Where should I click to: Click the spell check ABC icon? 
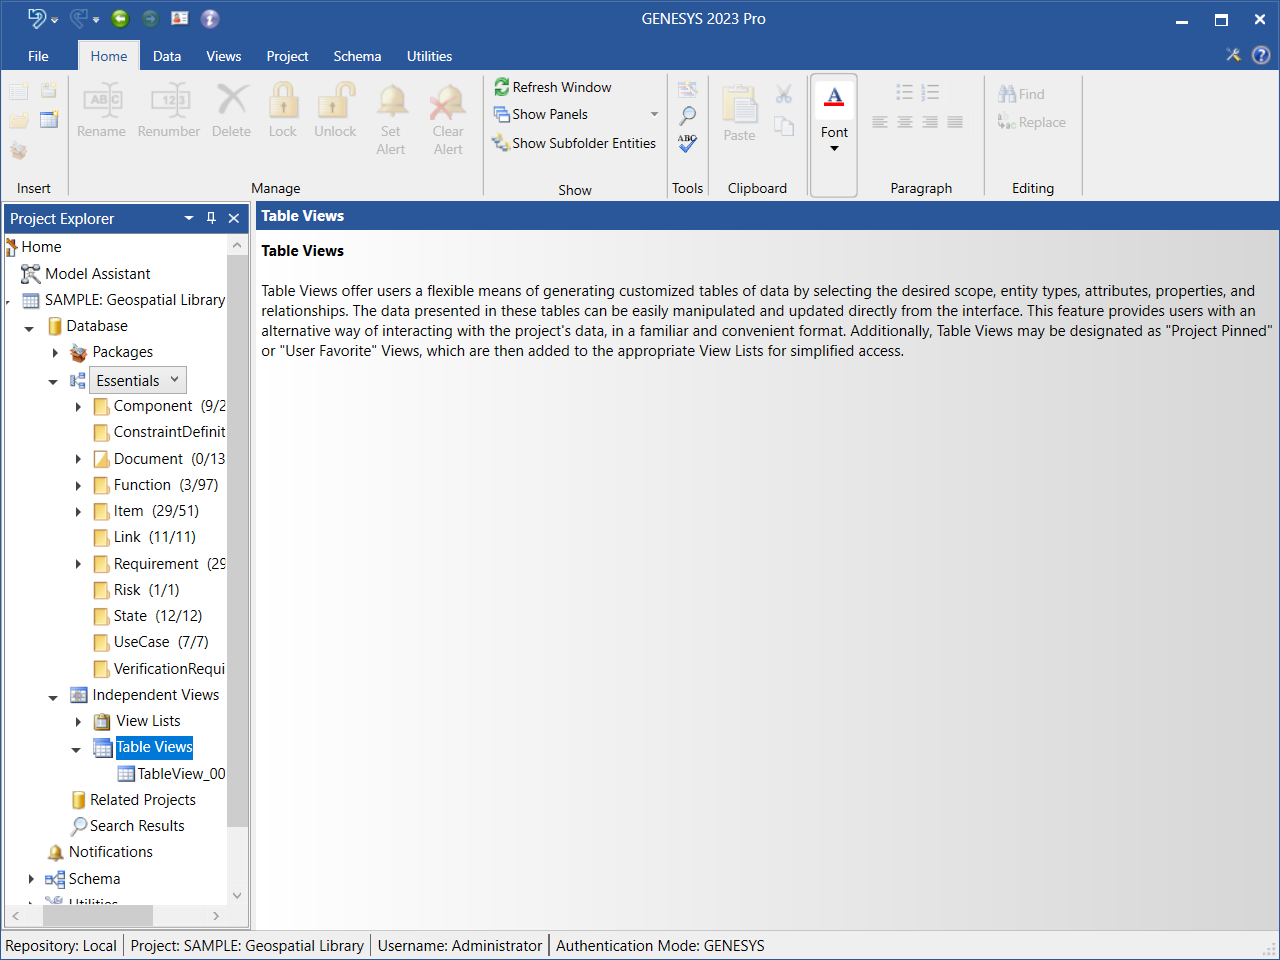tap(687, 143)
